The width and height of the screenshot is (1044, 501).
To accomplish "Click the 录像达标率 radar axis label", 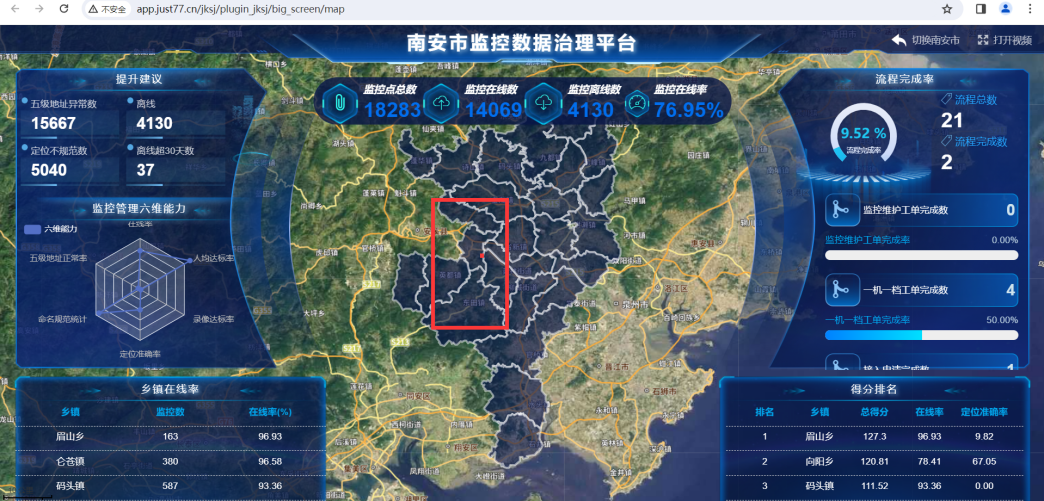I will 214,319.
